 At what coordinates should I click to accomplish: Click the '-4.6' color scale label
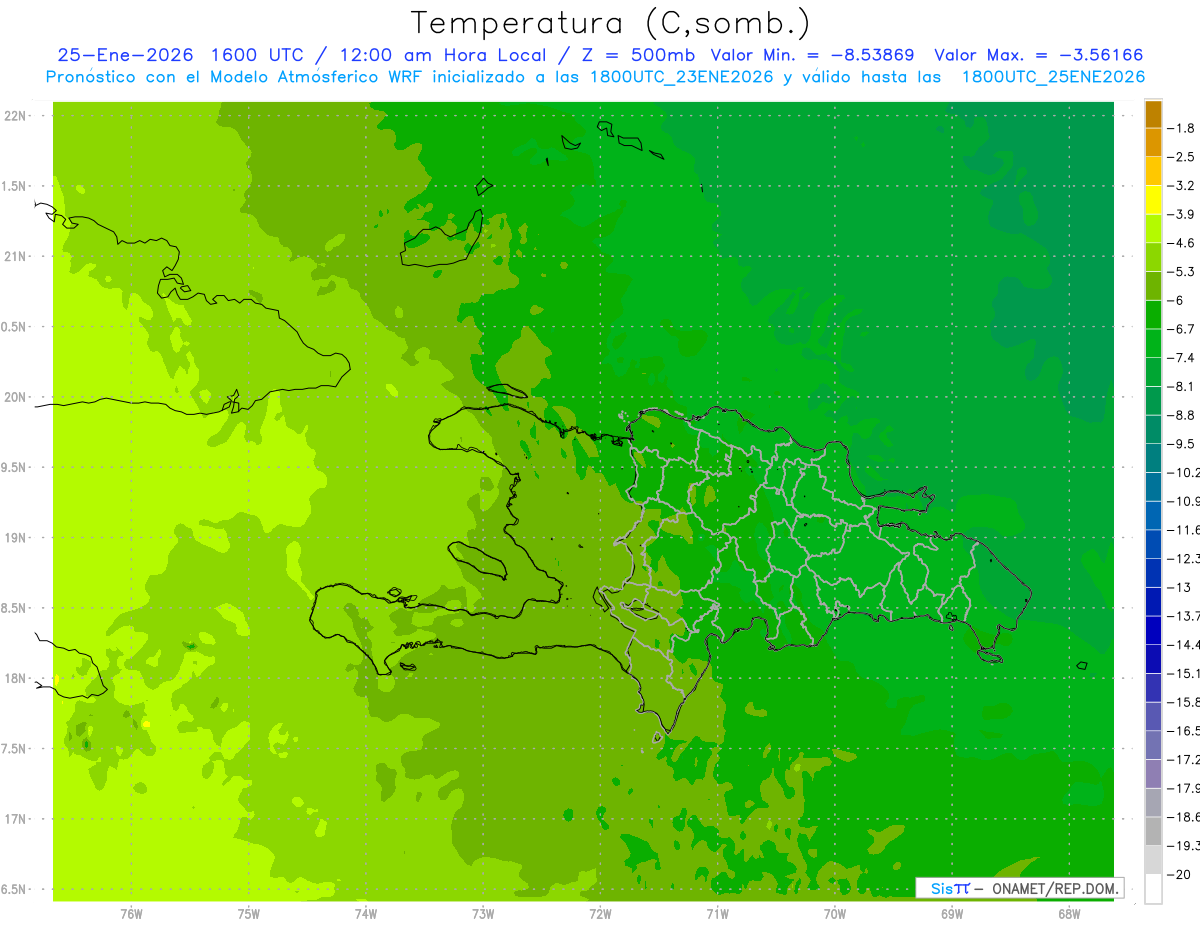coord(1181,242)
